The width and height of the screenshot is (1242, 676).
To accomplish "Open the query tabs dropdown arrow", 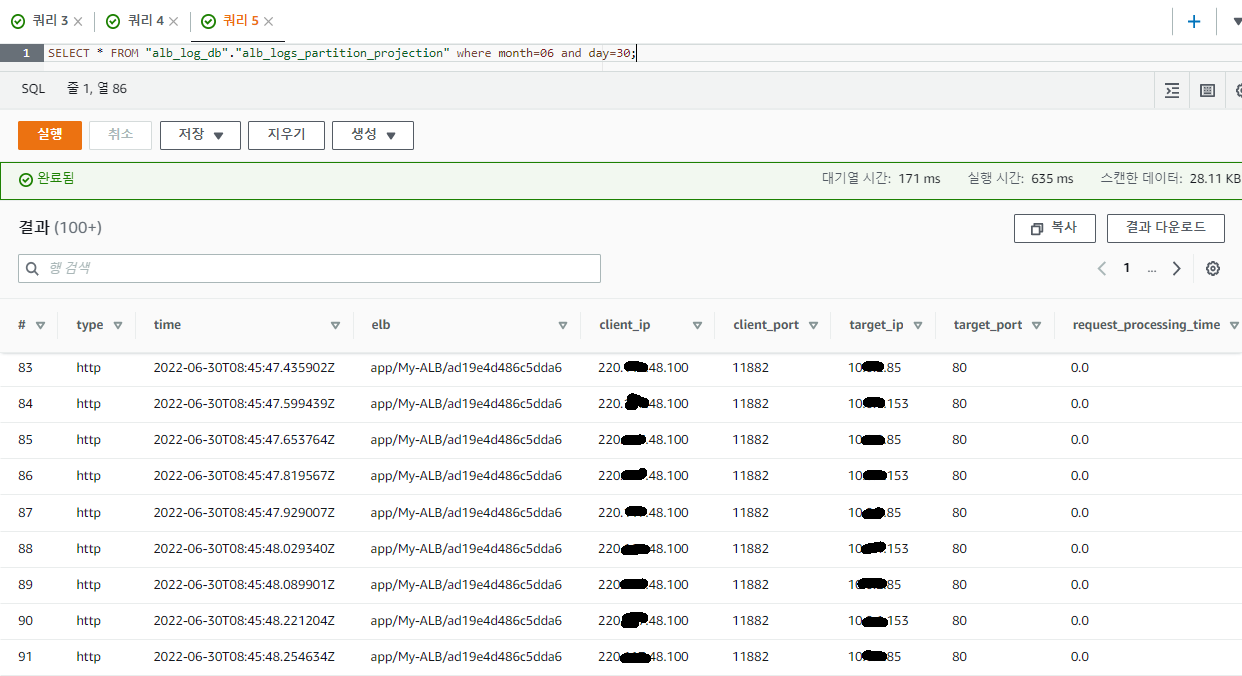I will pyautogui.click(x=1236, y=21).
